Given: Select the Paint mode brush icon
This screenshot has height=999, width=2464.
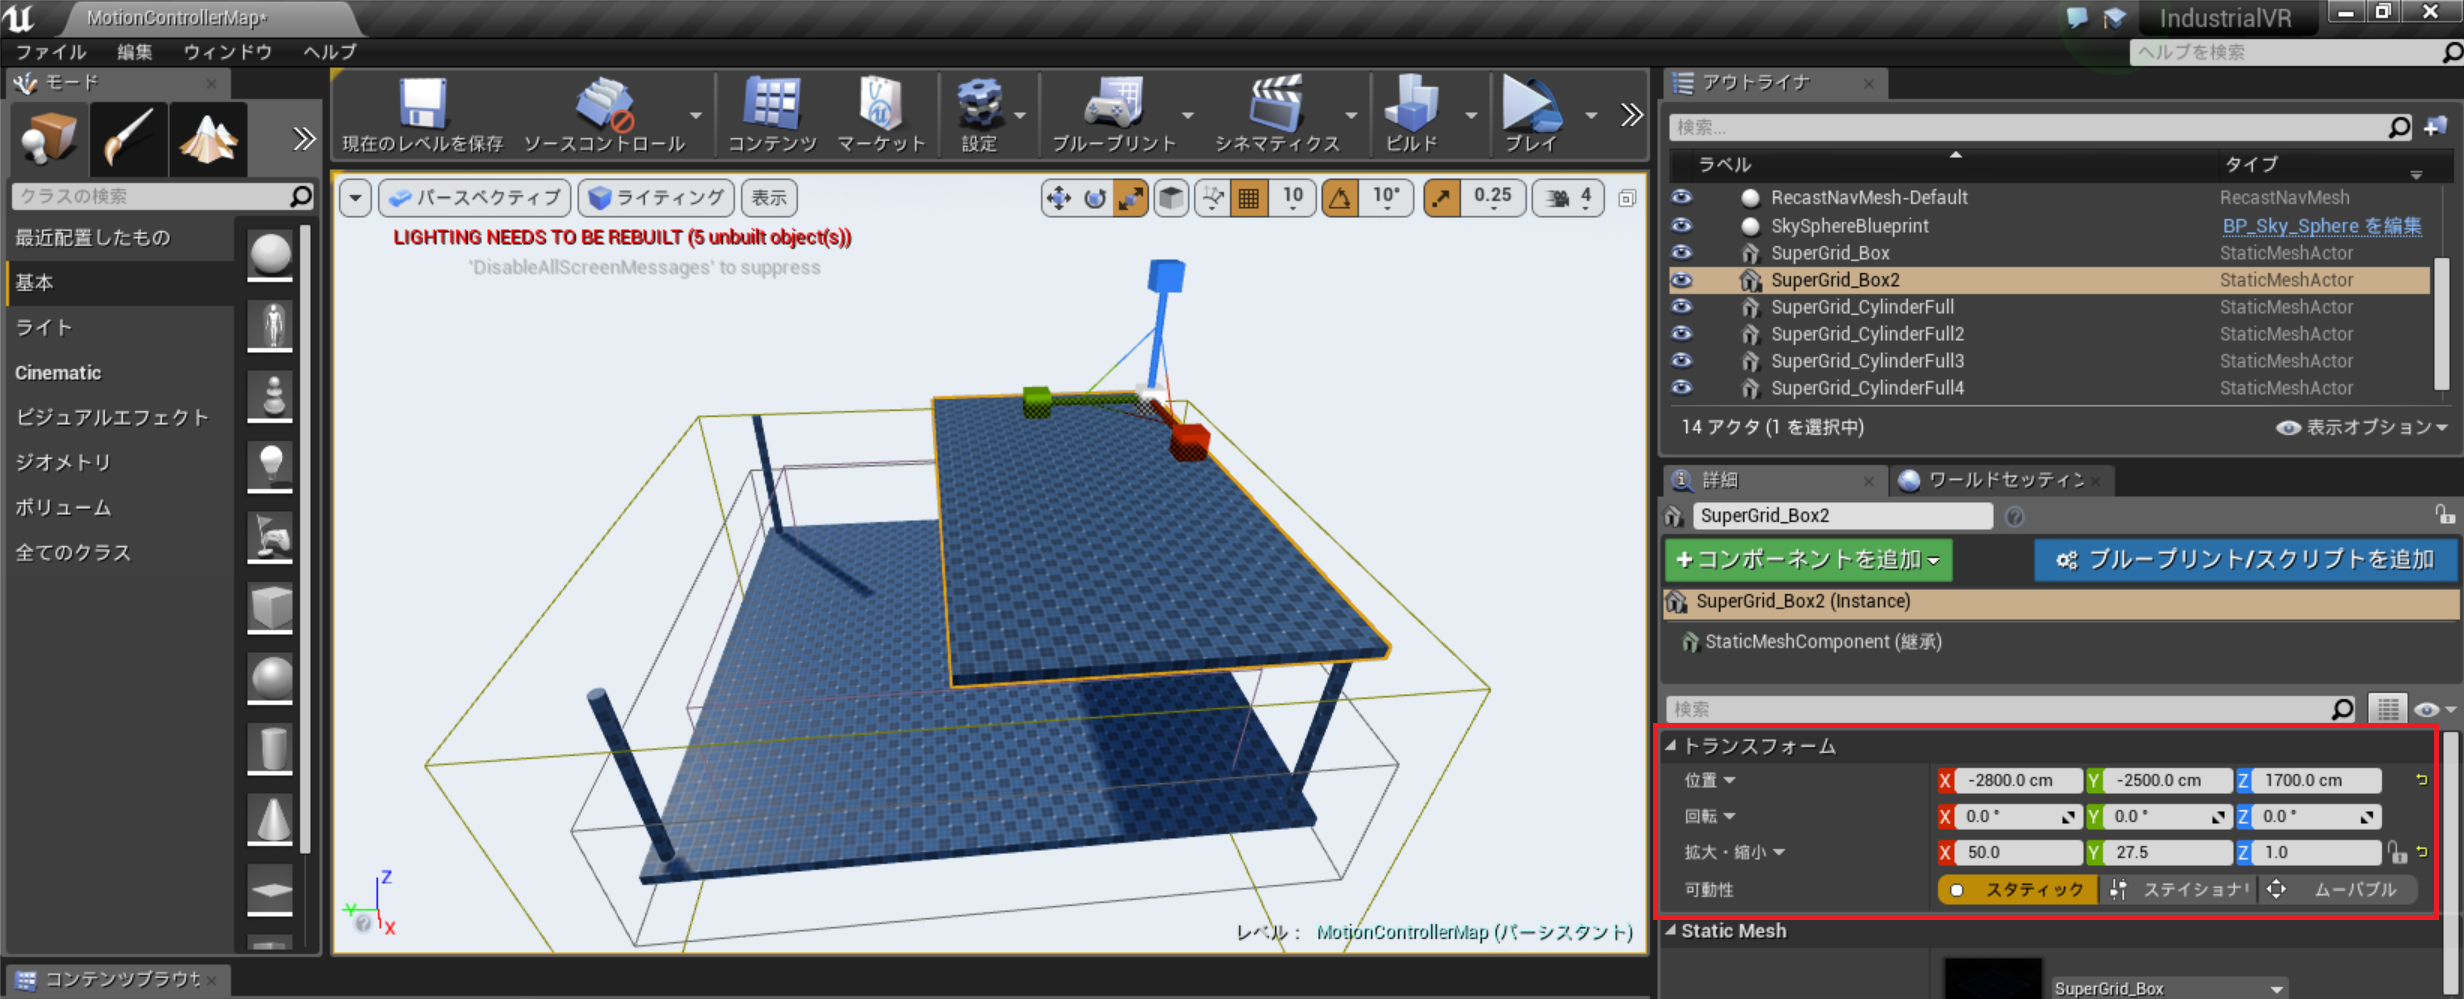Looking at the screenshot, I should (128, 139).
